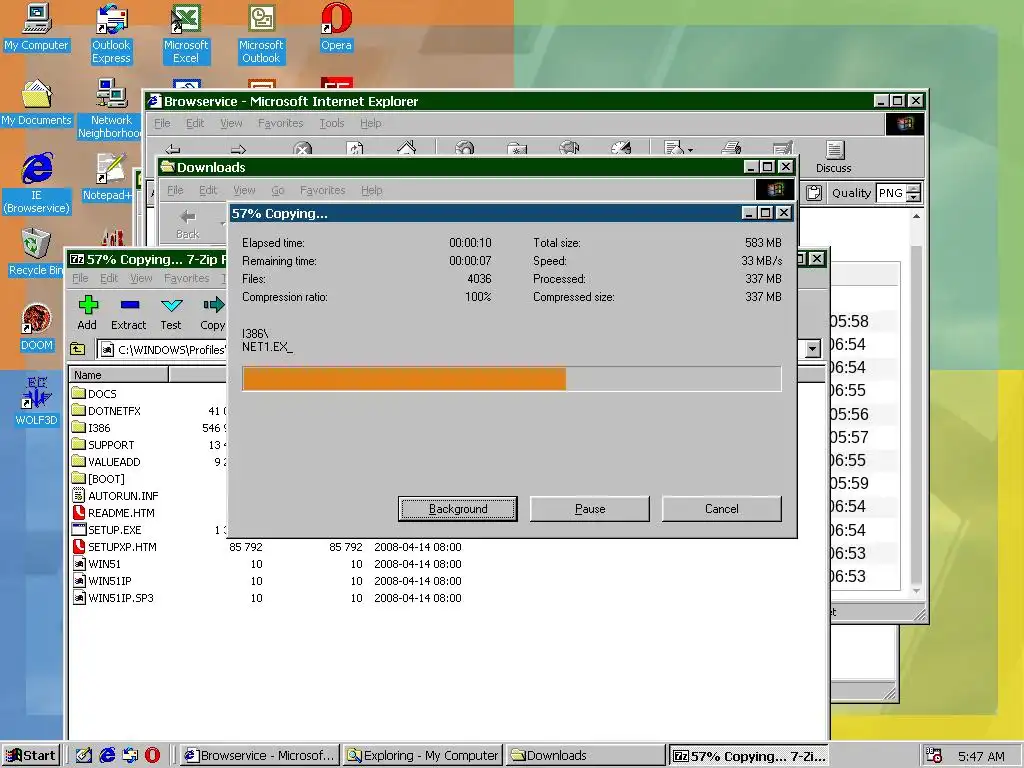The image size is (1024, 768).
Task: Click Opera quick launch icon in taskbar
Action: click(152, 756)
